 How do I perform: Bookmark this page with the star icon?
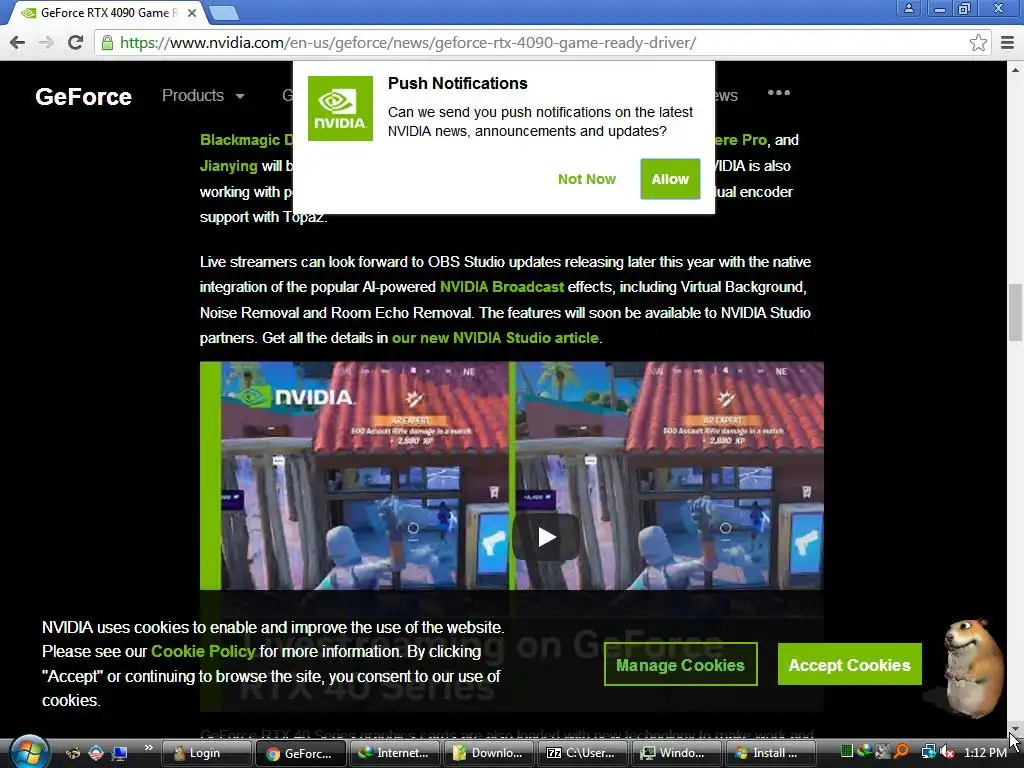[978, 42]
